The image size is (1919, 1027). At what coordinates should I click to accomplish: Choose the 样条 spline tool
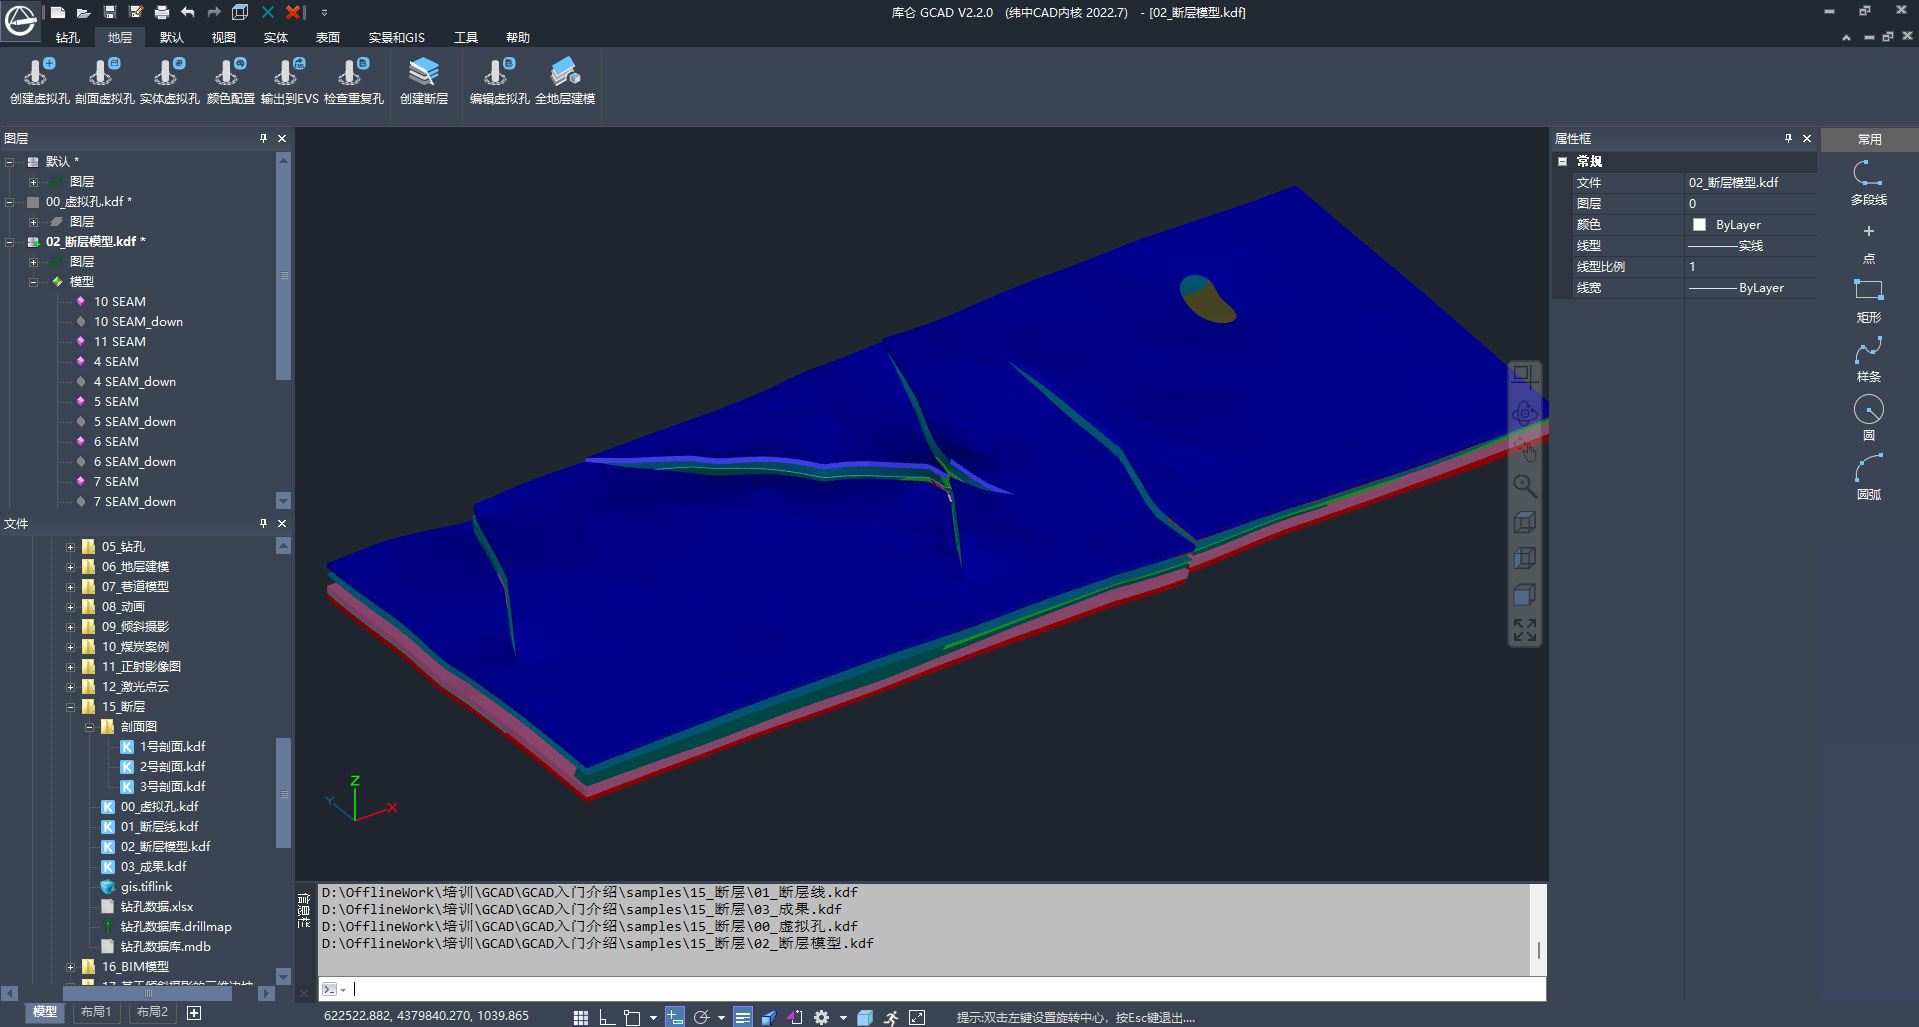pos(1868,352)
